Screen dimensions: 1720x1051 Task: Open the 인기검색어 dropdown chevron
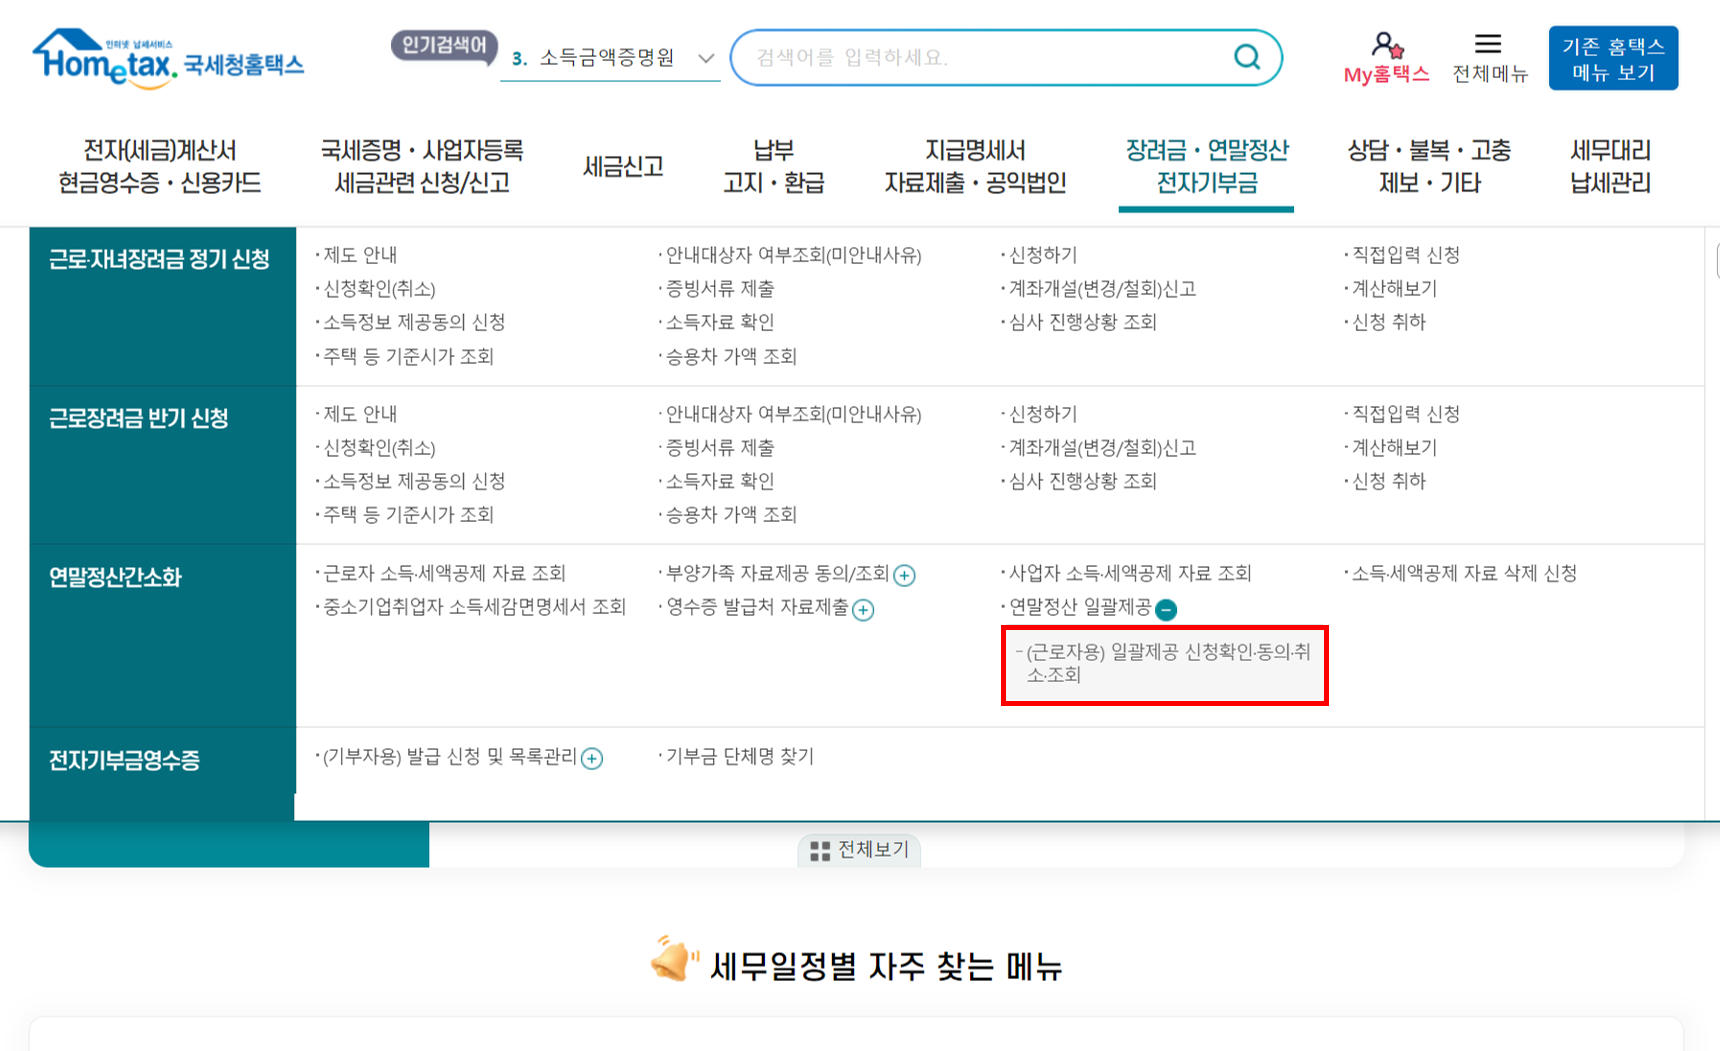click(707, 59)
